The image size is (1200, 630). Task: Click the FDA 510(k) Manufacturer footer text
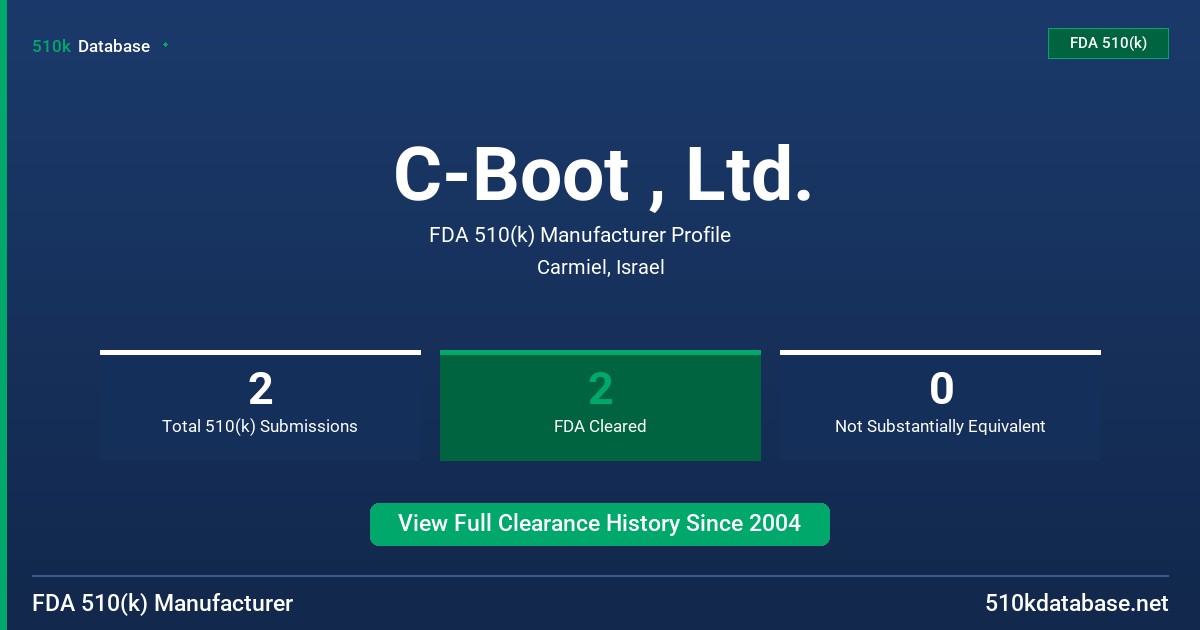coord(163,603)
